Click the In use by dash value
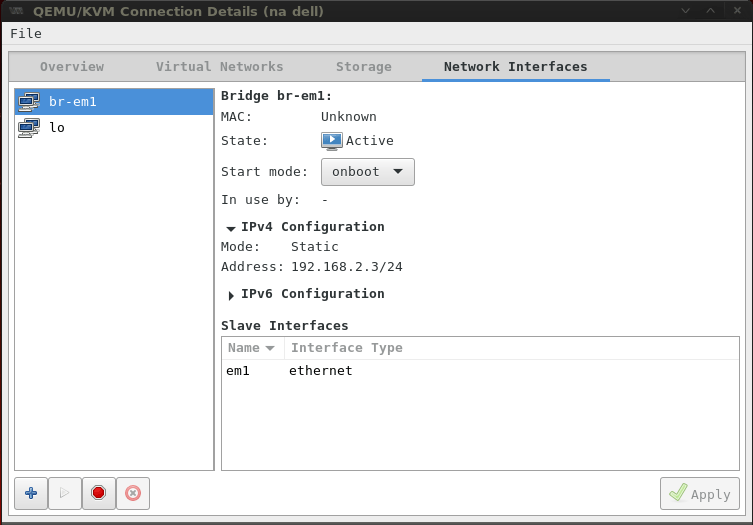This screenshot has width=753, height=525. [x=325, y=200]
